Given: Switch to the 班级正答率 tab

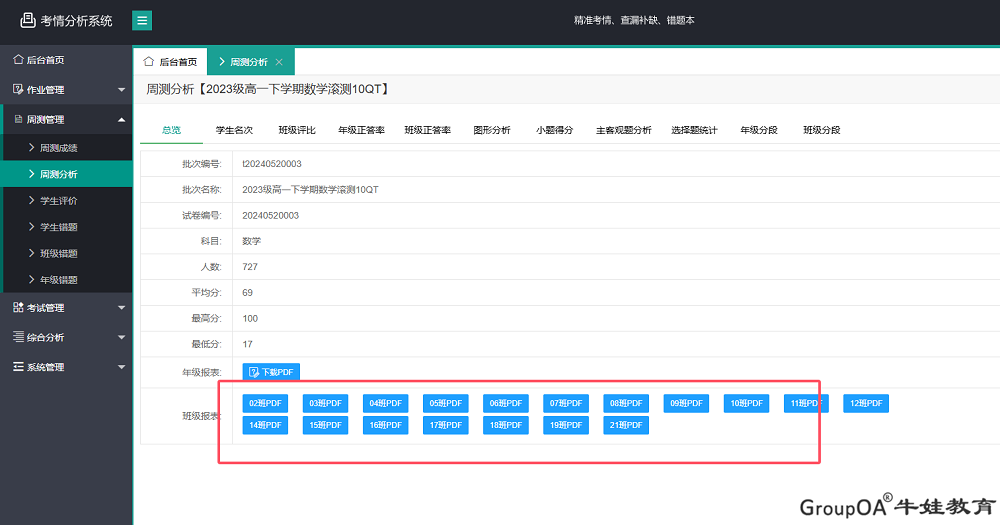Looking at the screenshot, I should tap(427, 130).
